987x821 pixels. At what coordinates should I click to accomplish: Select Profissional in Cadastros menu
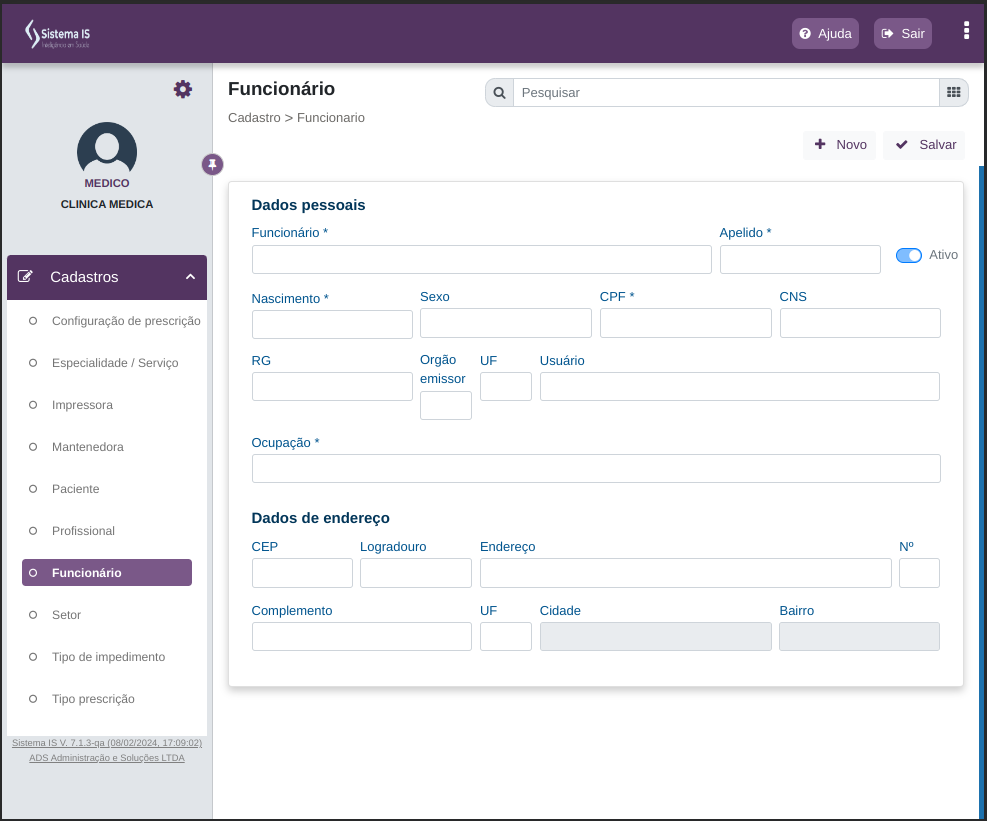(83, 531)
